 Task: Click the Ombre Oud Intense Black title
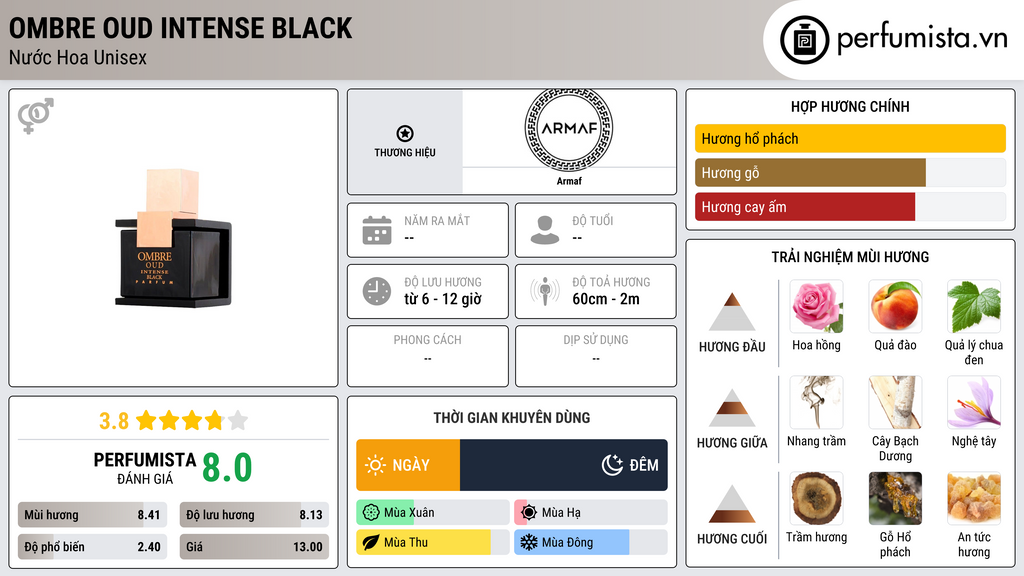click(x=181, y=28)
